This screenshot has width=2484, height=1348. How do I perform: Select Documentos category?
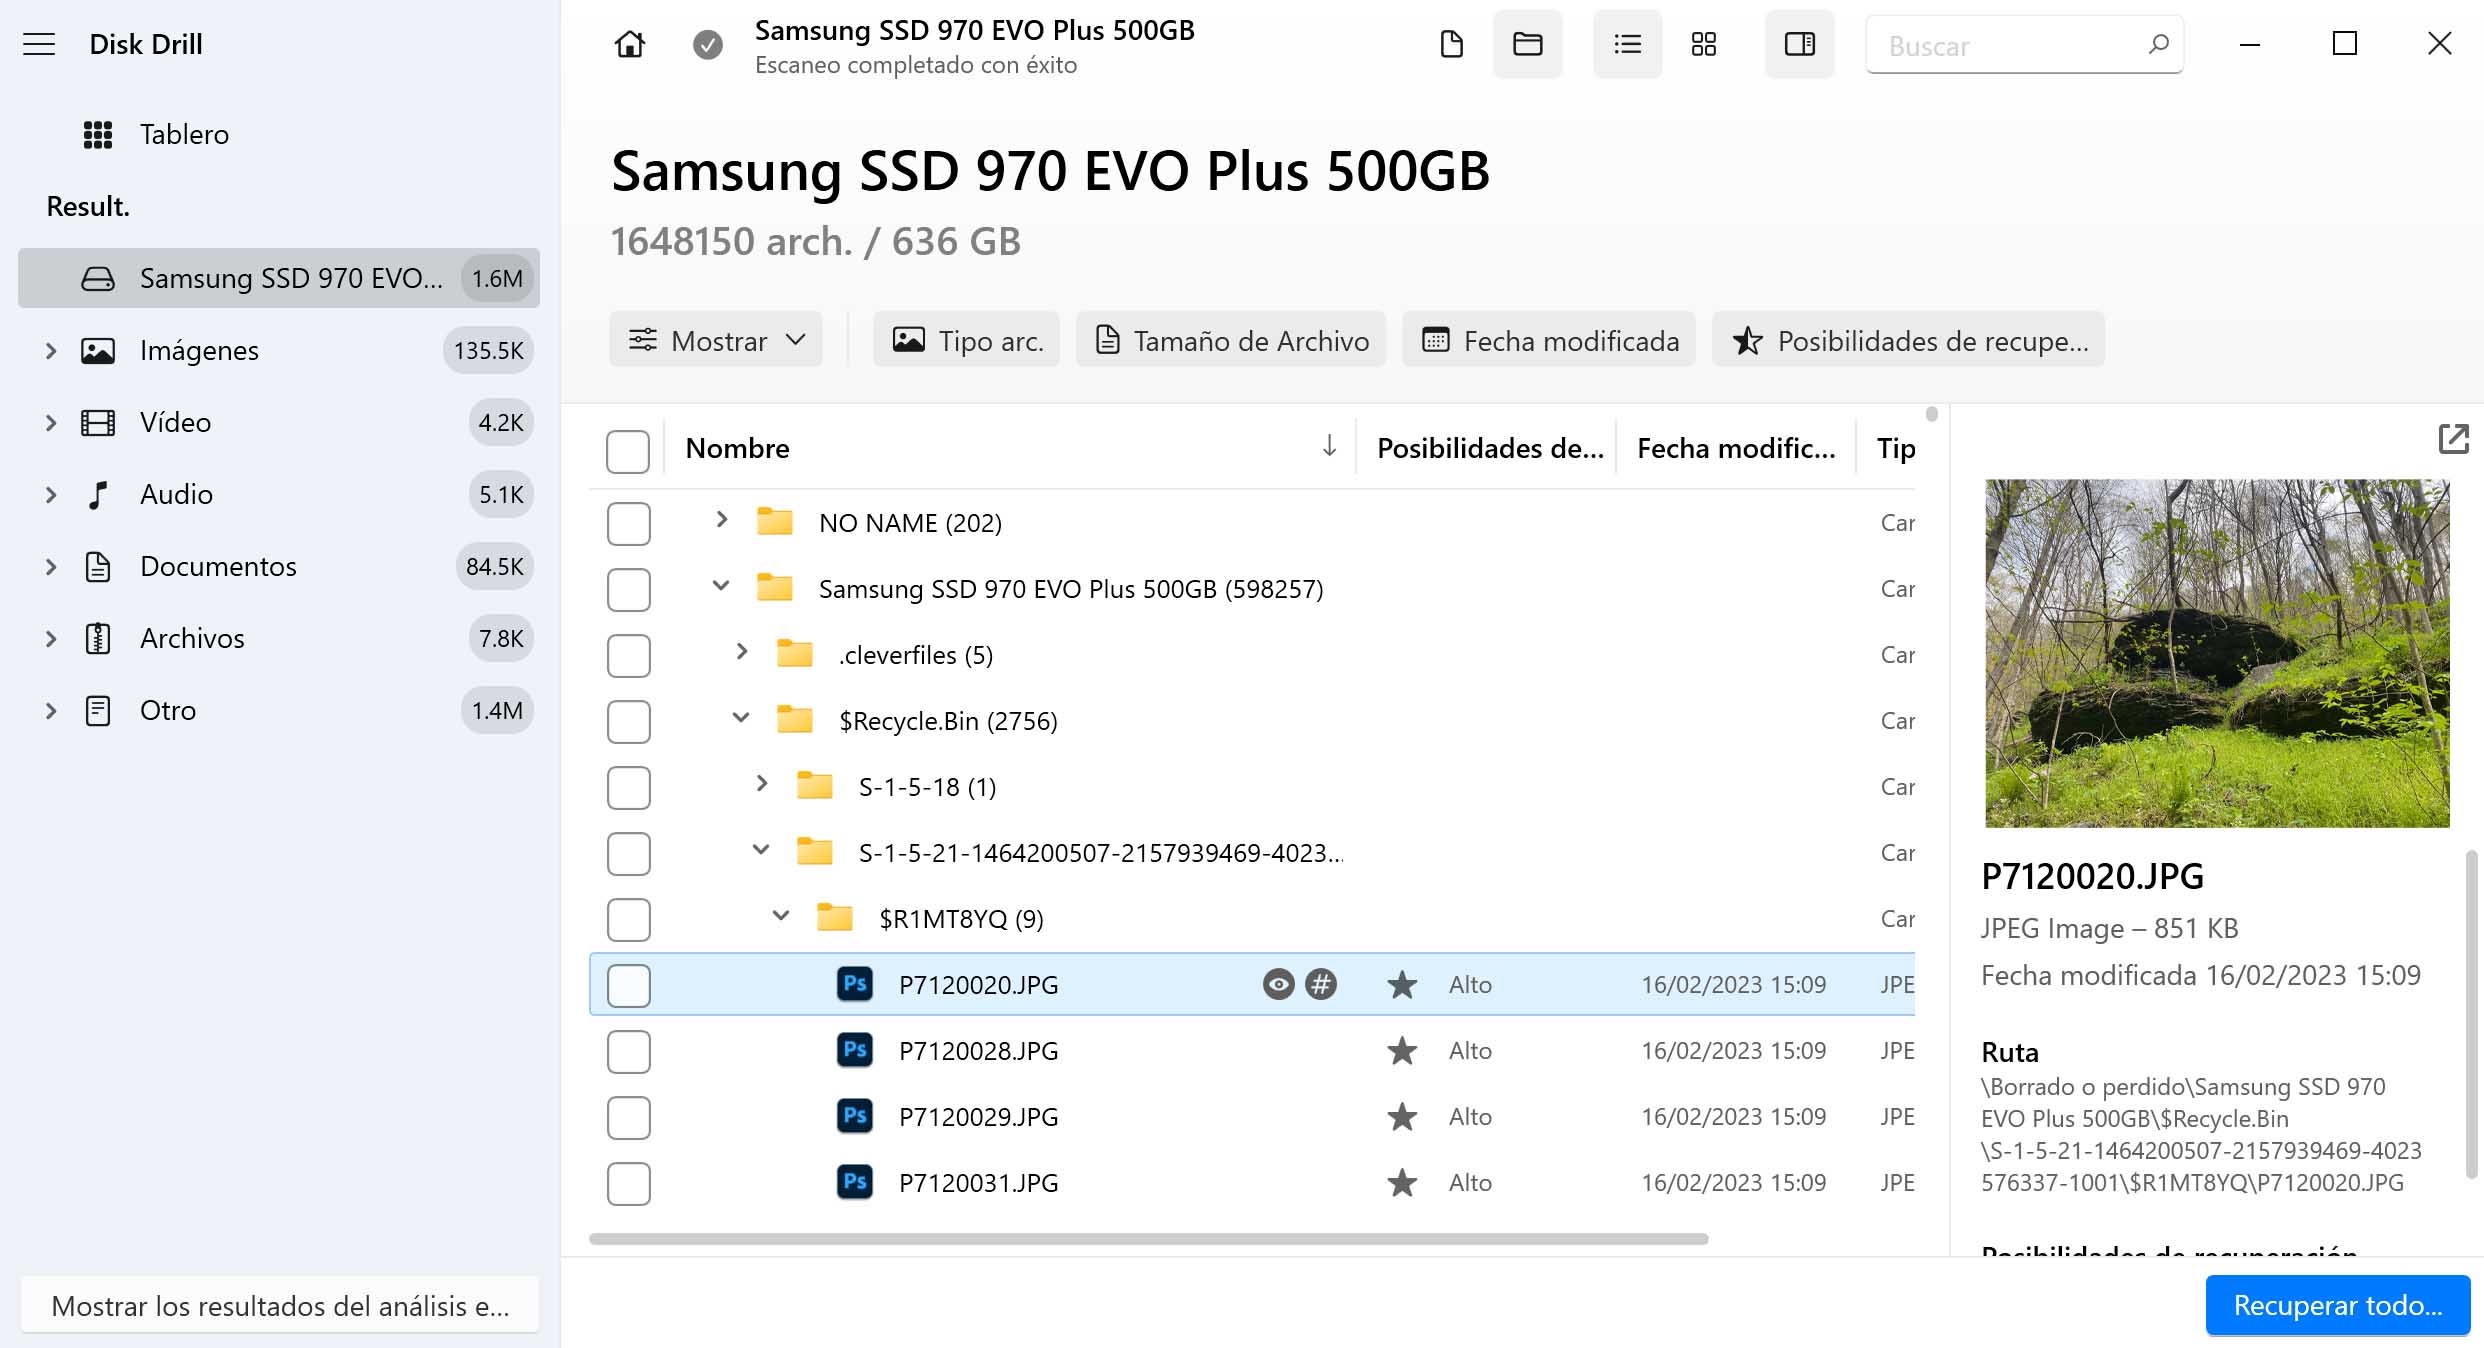[x=279, y=567]
